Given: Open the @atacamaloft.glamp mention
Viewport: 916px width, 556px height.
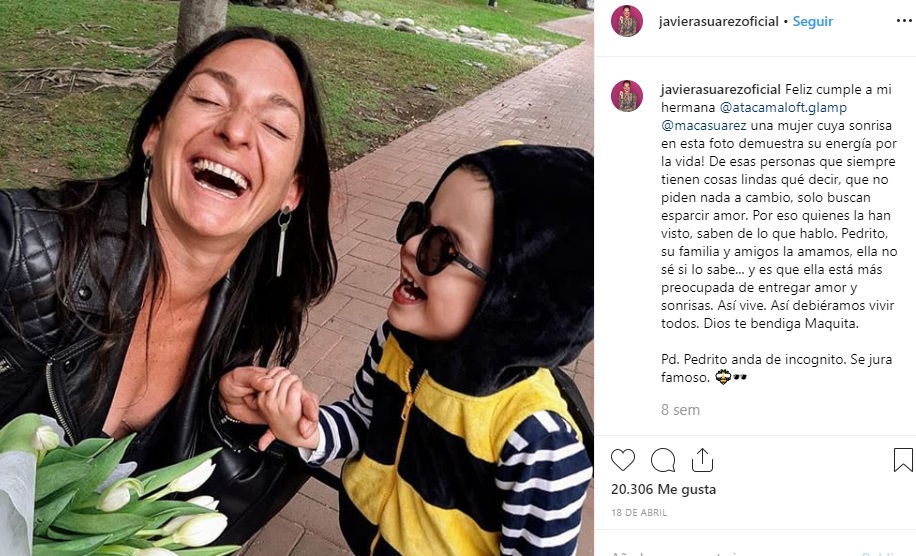Looking at the screenshot, I should click(x=783, y=107).
